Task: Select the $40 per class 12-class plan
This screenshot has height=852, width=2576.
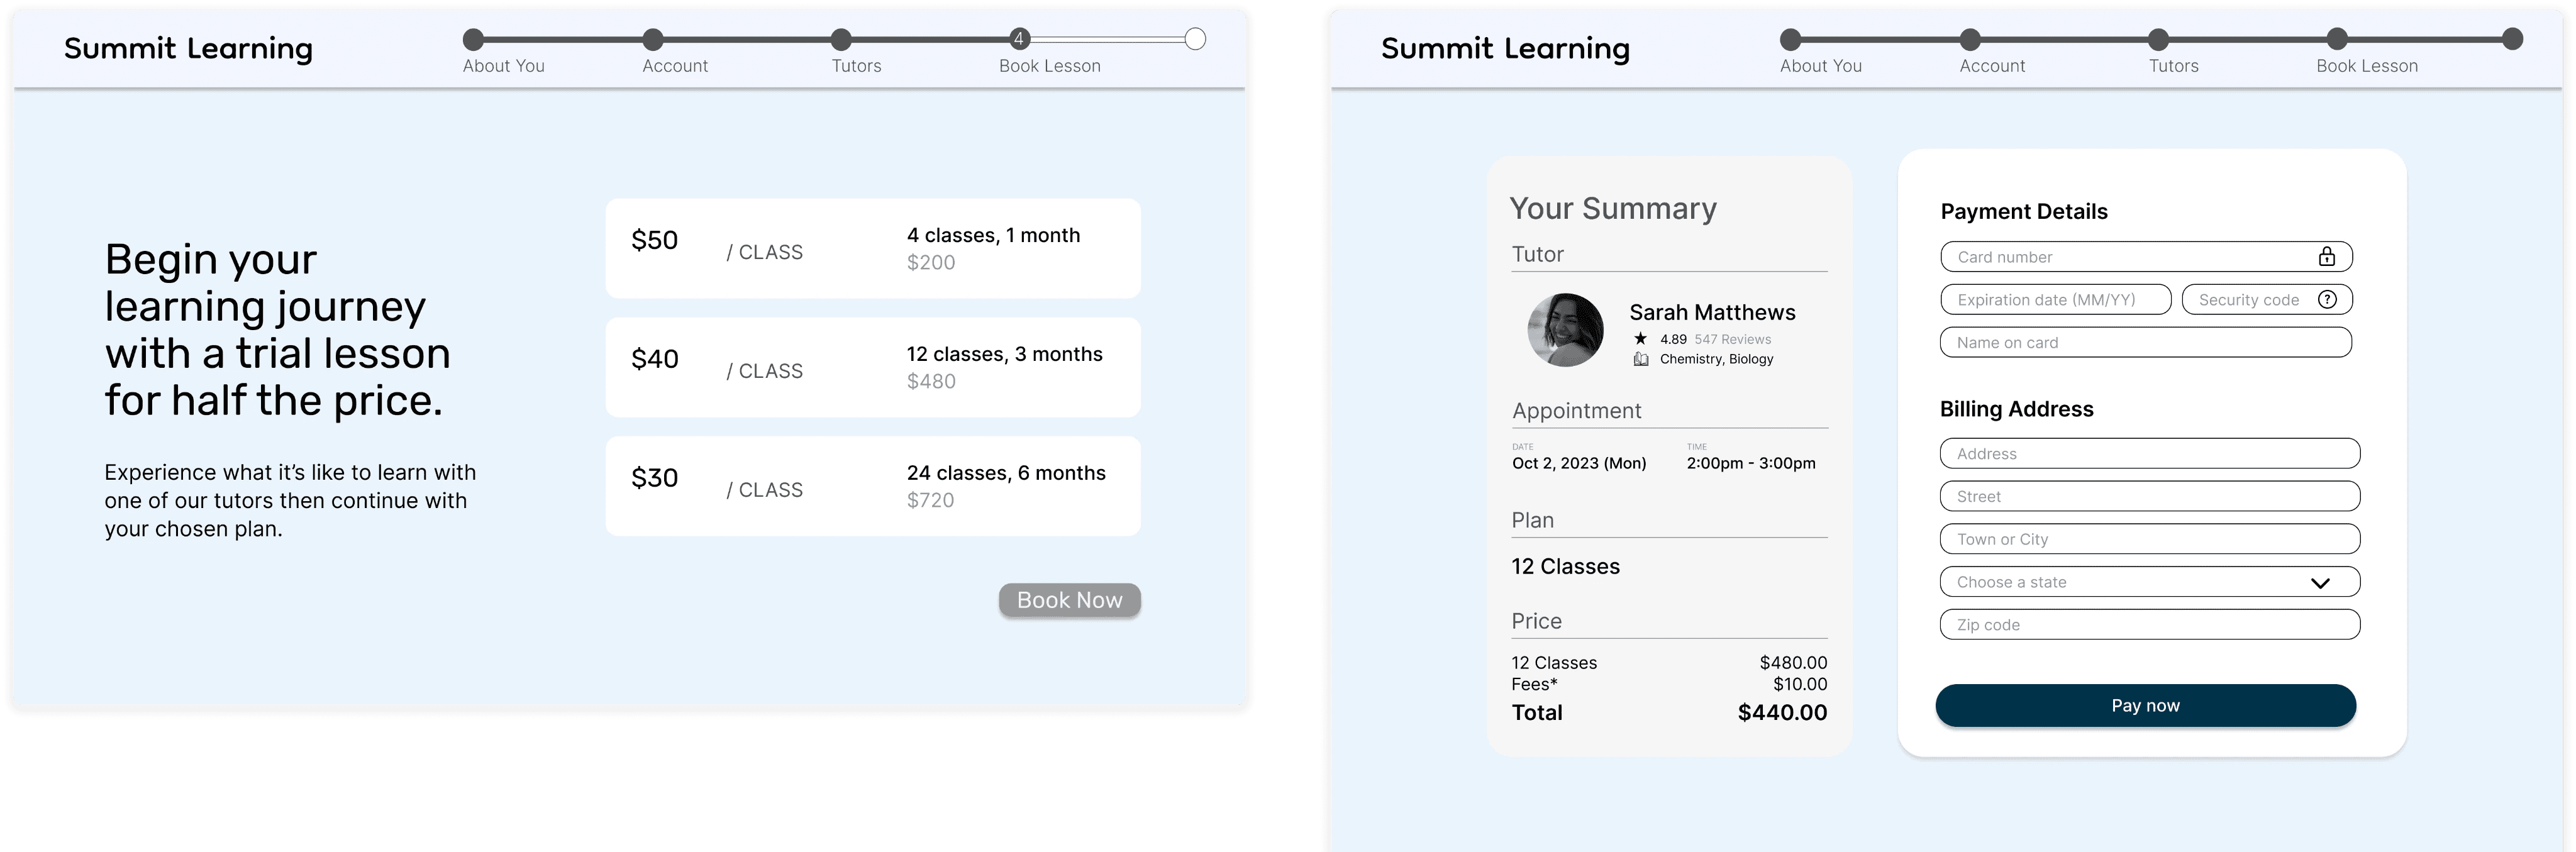Action: click(x=873, y=367)
